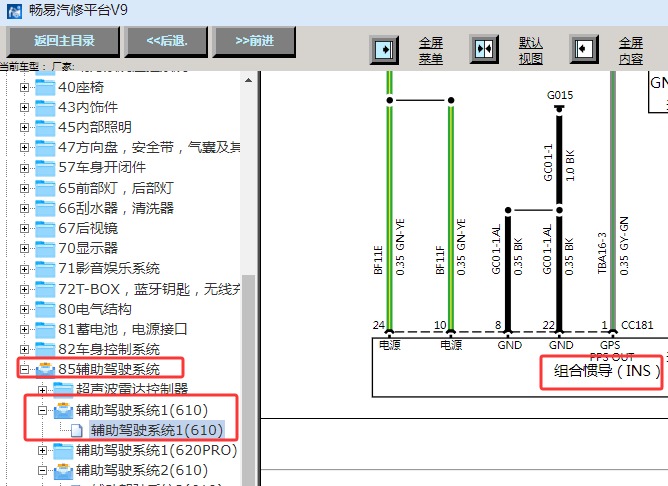Click the BF11F wire label
This screenshot has width=668, height=486.
pos(440,260)
